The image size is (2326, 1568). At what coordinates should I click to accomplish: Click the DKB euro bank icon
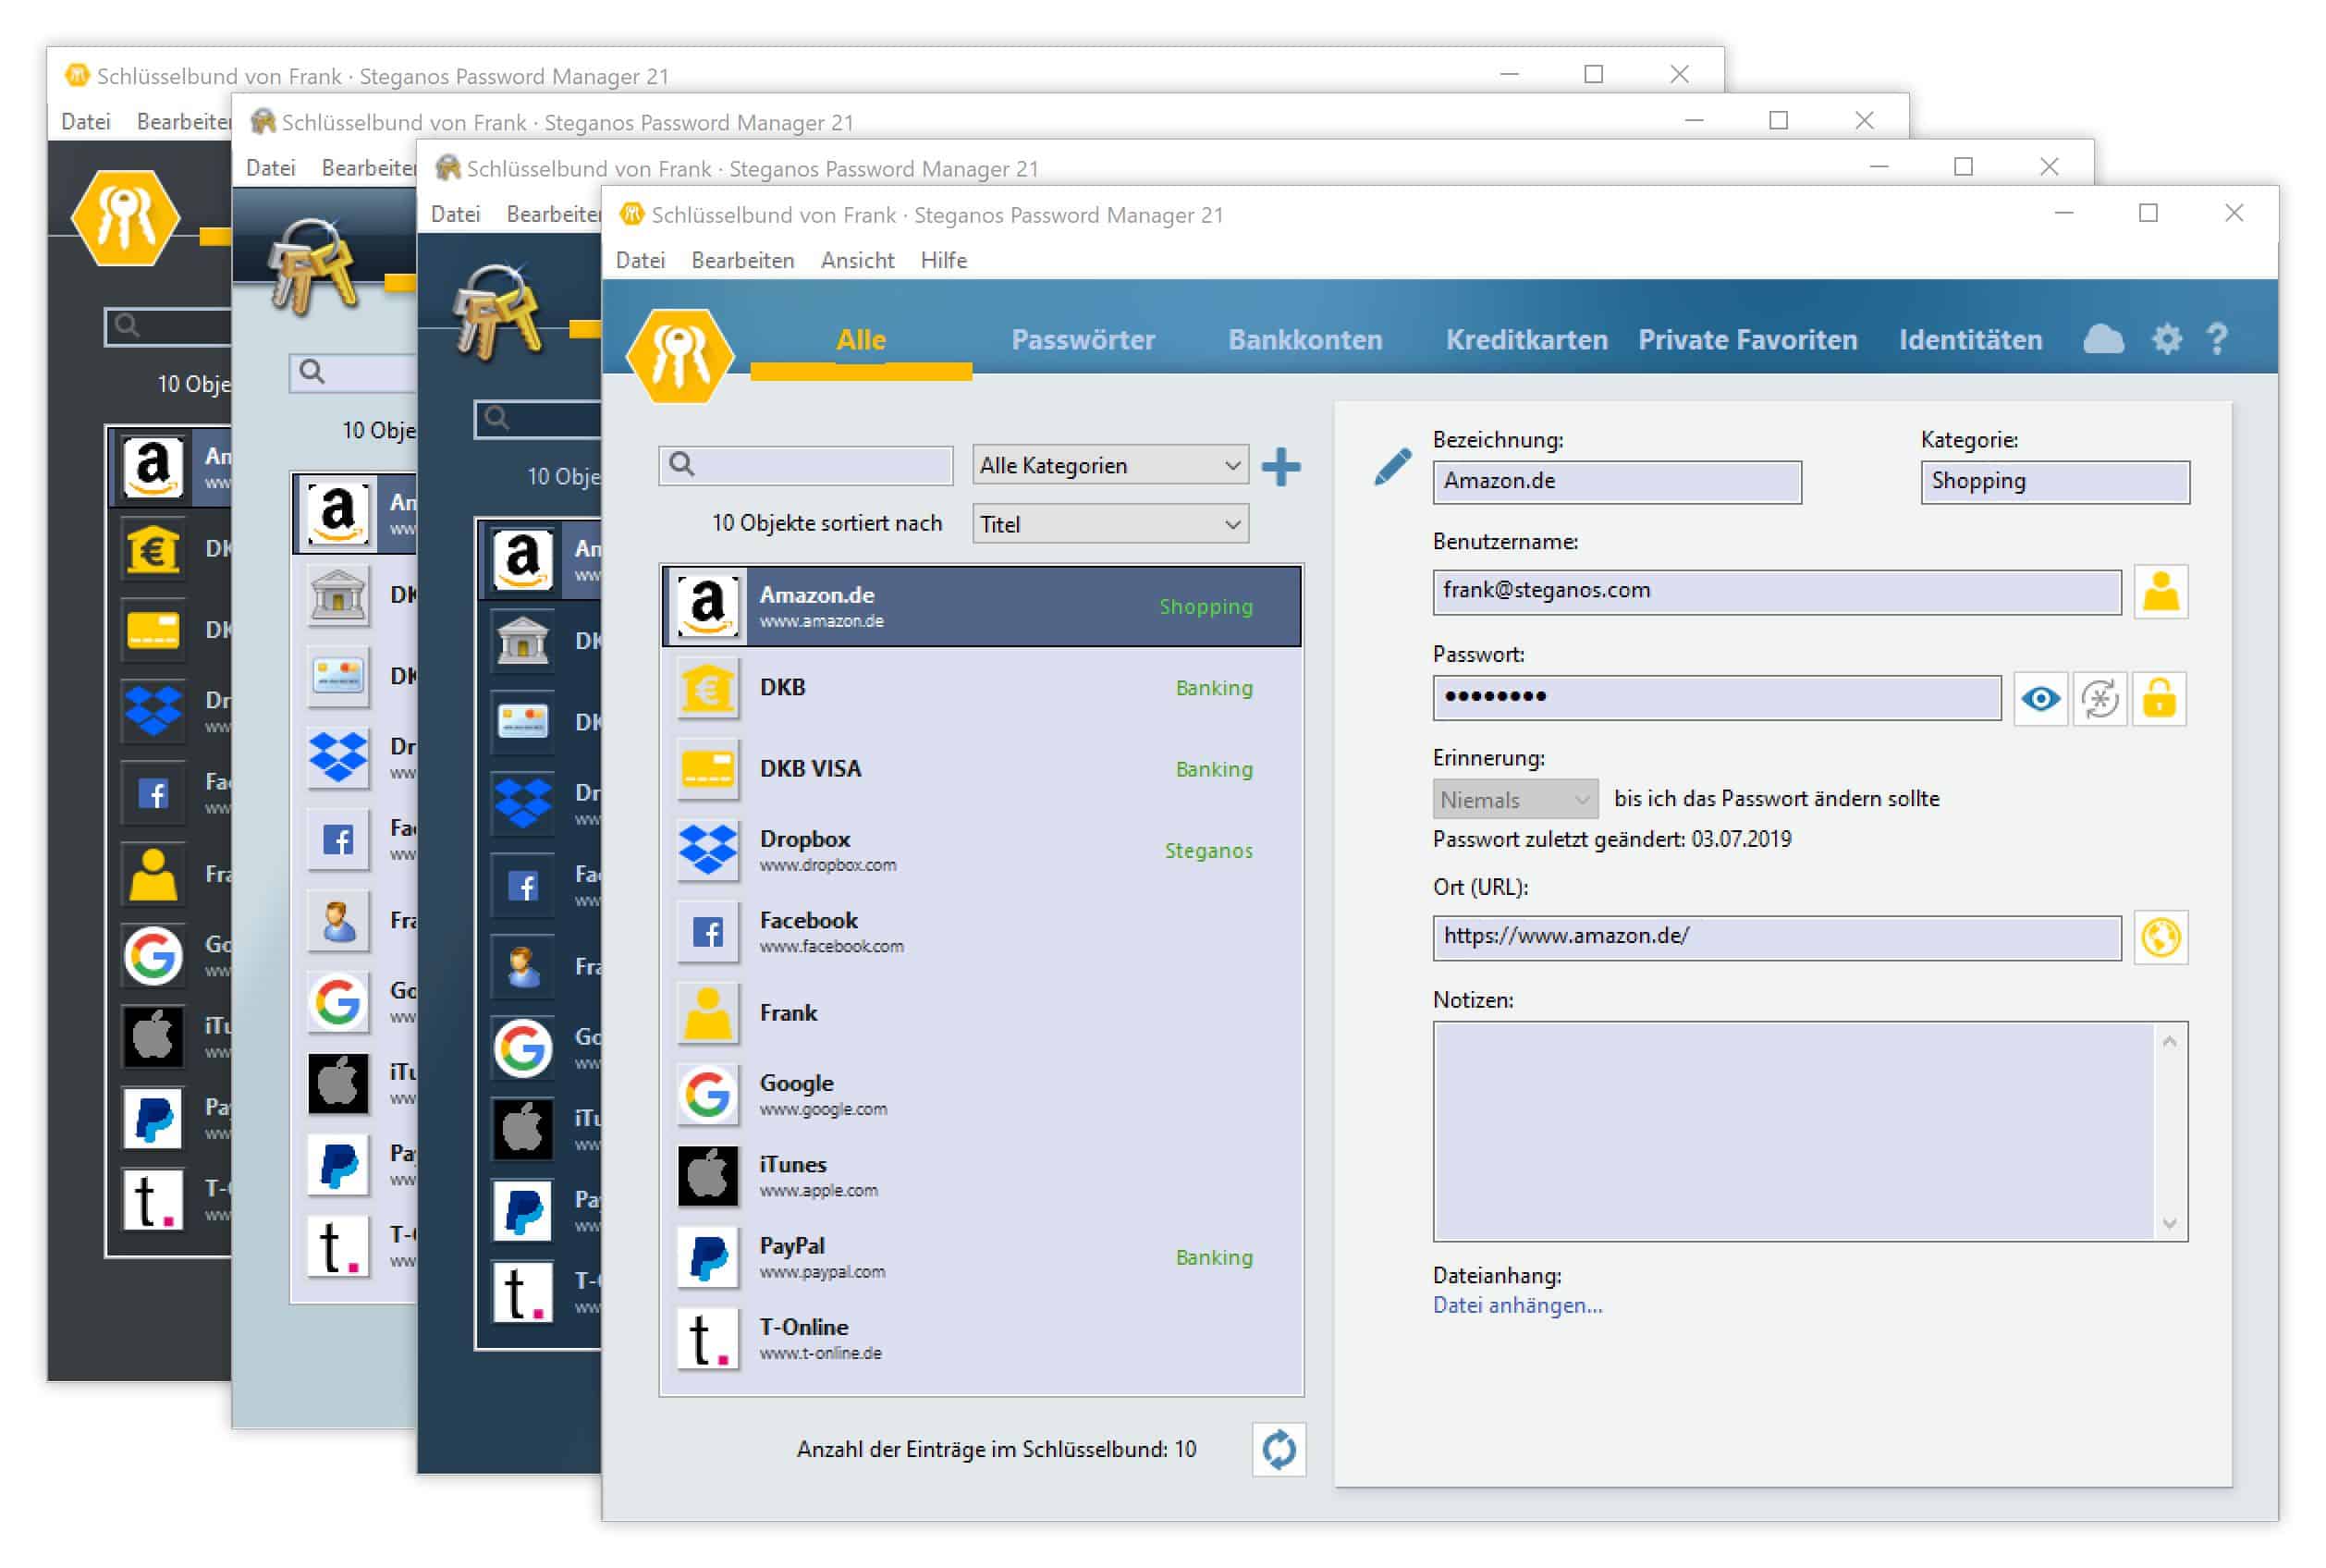click(x=707, y=688)
